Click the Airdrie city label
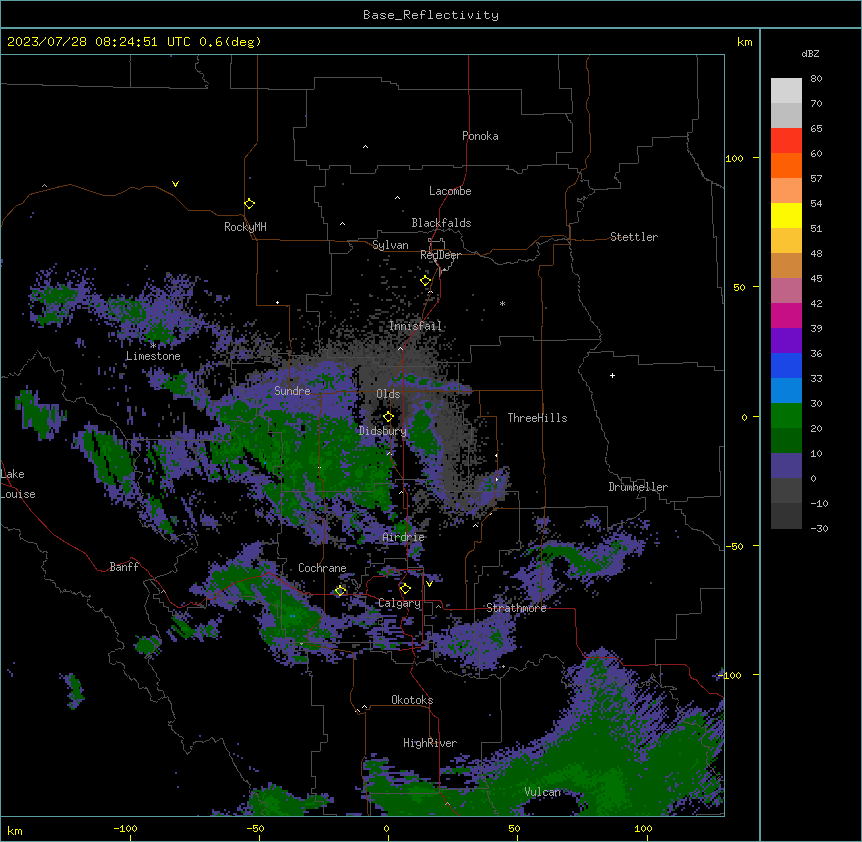The width and height of the screenshot is (862, 842). [x=403, y=537]
